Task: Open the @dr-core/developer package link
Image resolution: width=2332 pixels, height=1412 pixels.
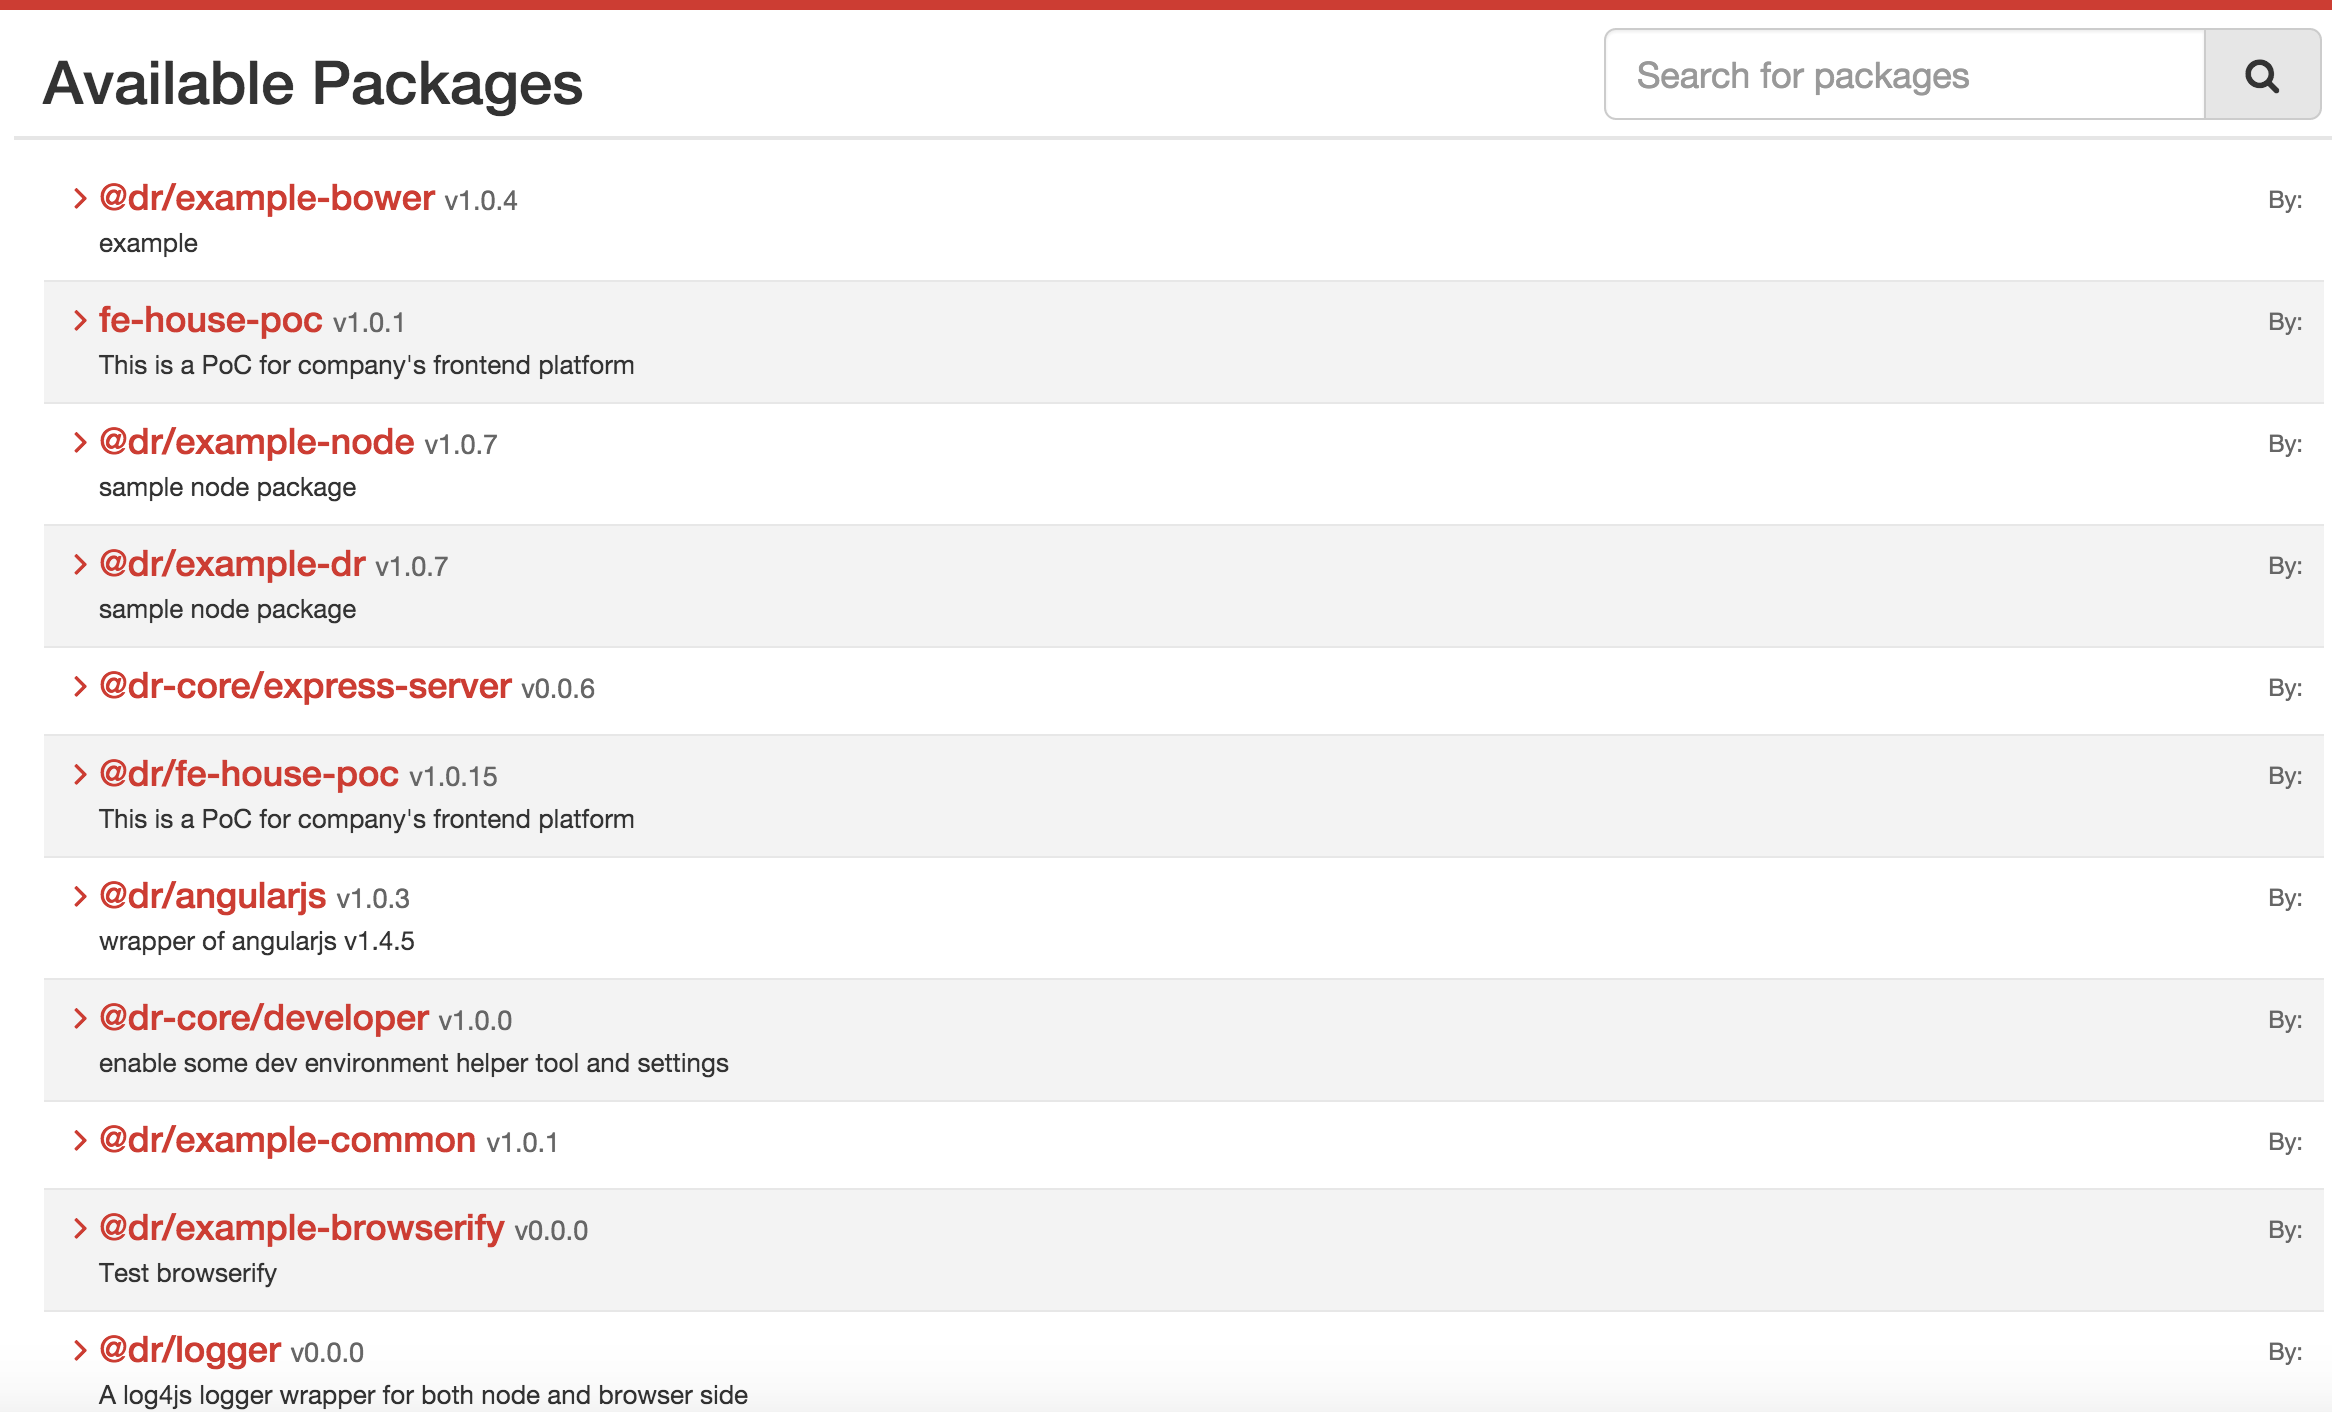Action: pyautogui.click(x=264, y=1018)
